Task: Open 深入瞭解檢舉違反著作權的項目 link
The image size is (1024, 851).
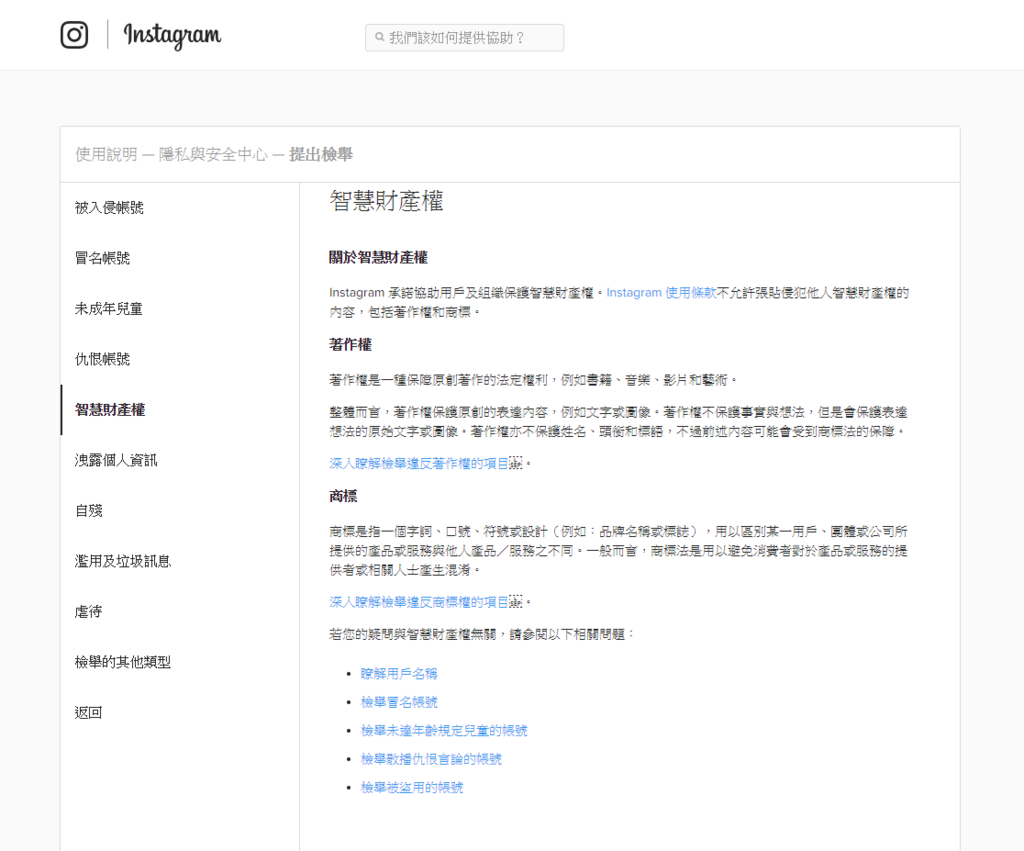Action: click(426, 464)
